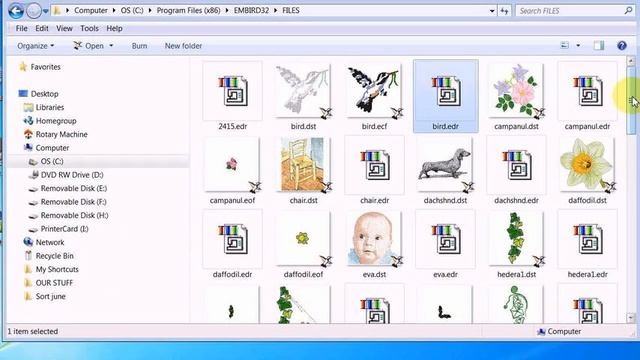Click the search magnifier icon
Viewport: 640px width, 360px height.
[x=628, y=11]
